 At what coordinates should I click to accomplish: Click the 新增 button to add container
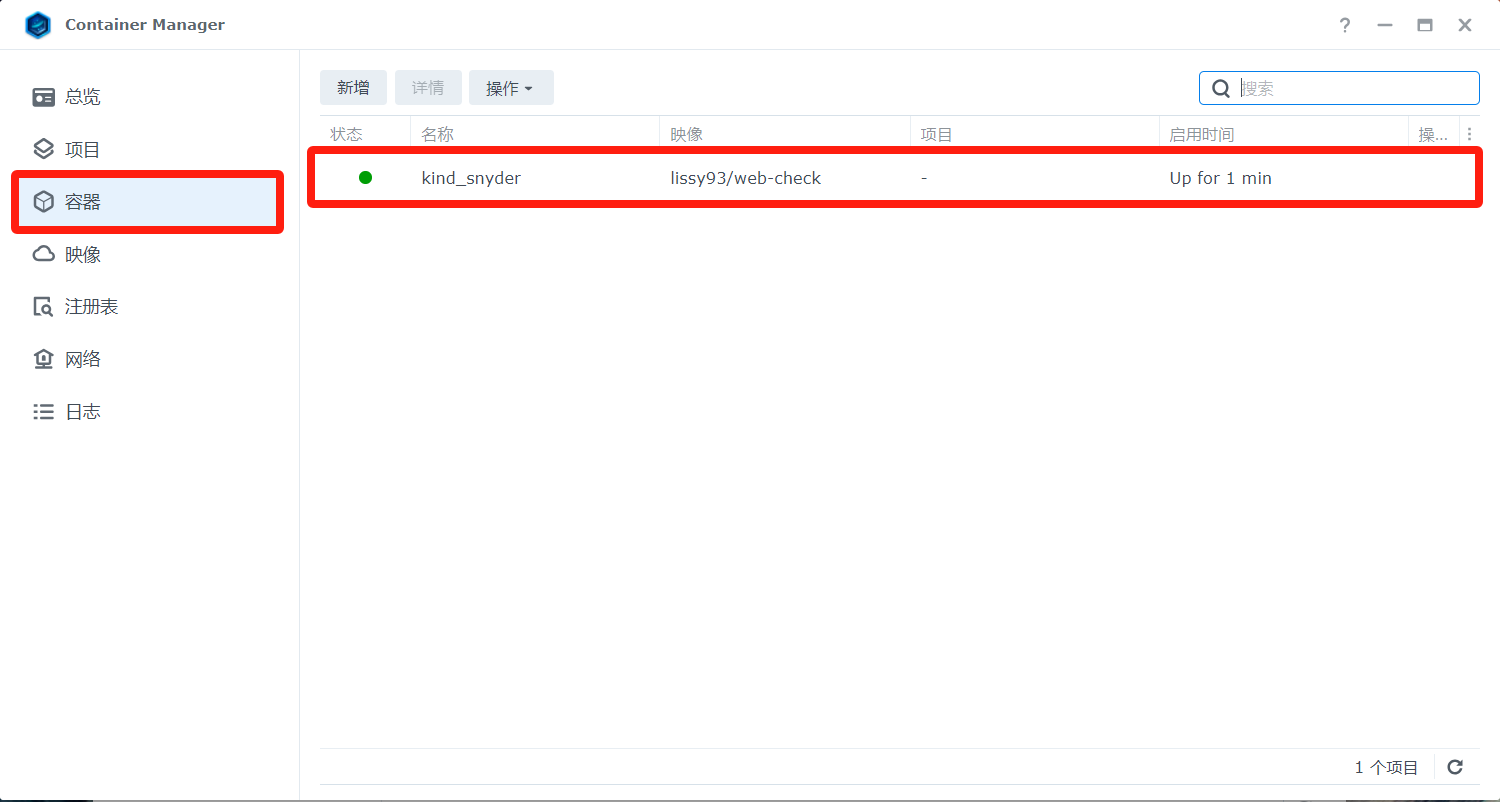353,88
